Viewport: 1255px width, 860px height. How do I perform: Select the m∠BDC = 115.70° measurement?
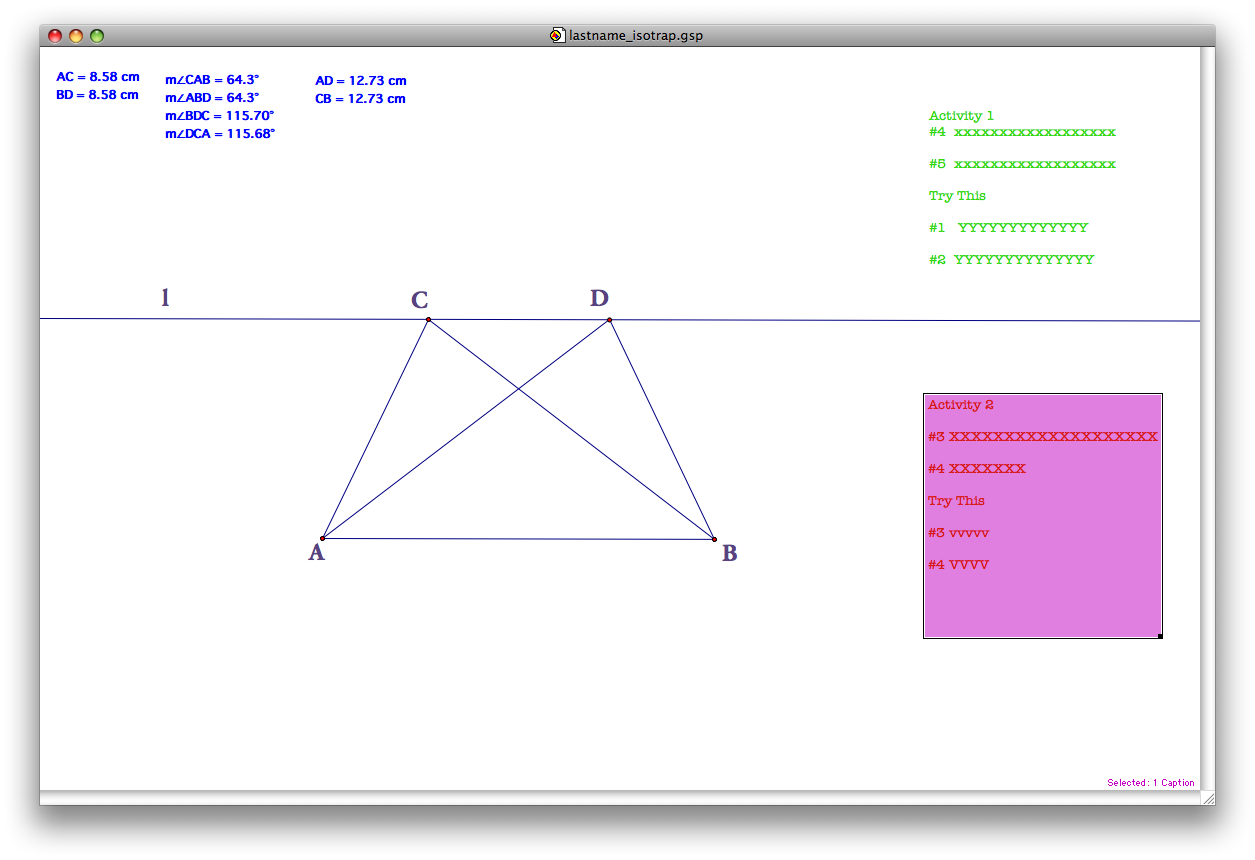tap(216, 115)
